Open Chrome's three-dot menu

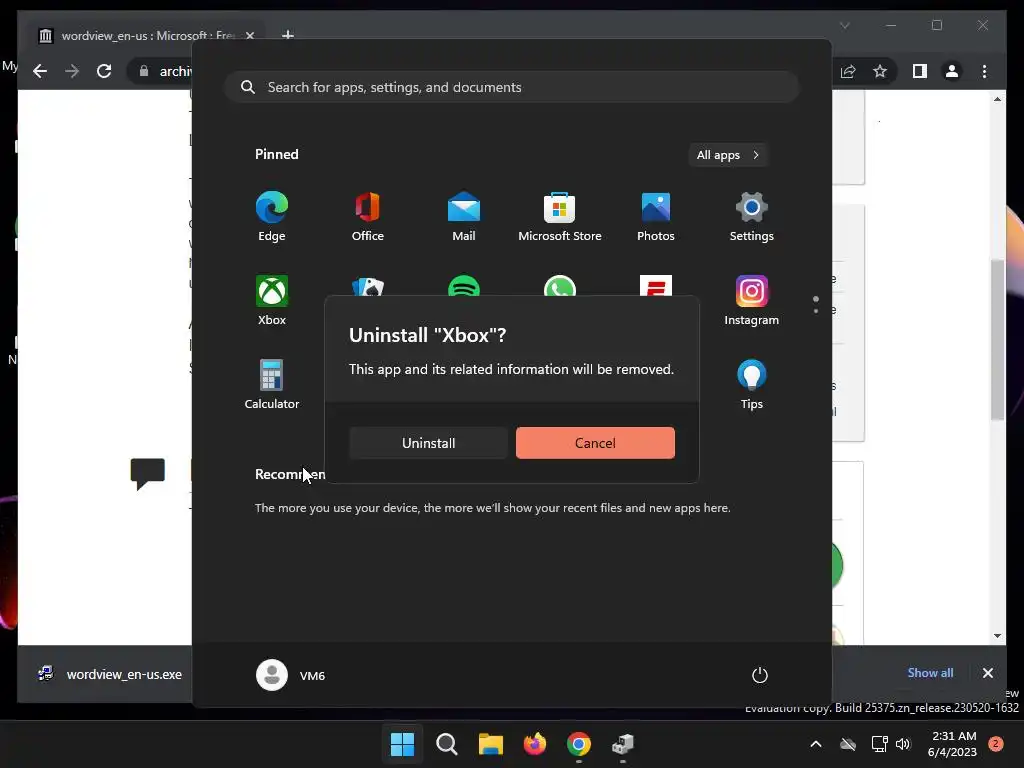click(984, 71)
